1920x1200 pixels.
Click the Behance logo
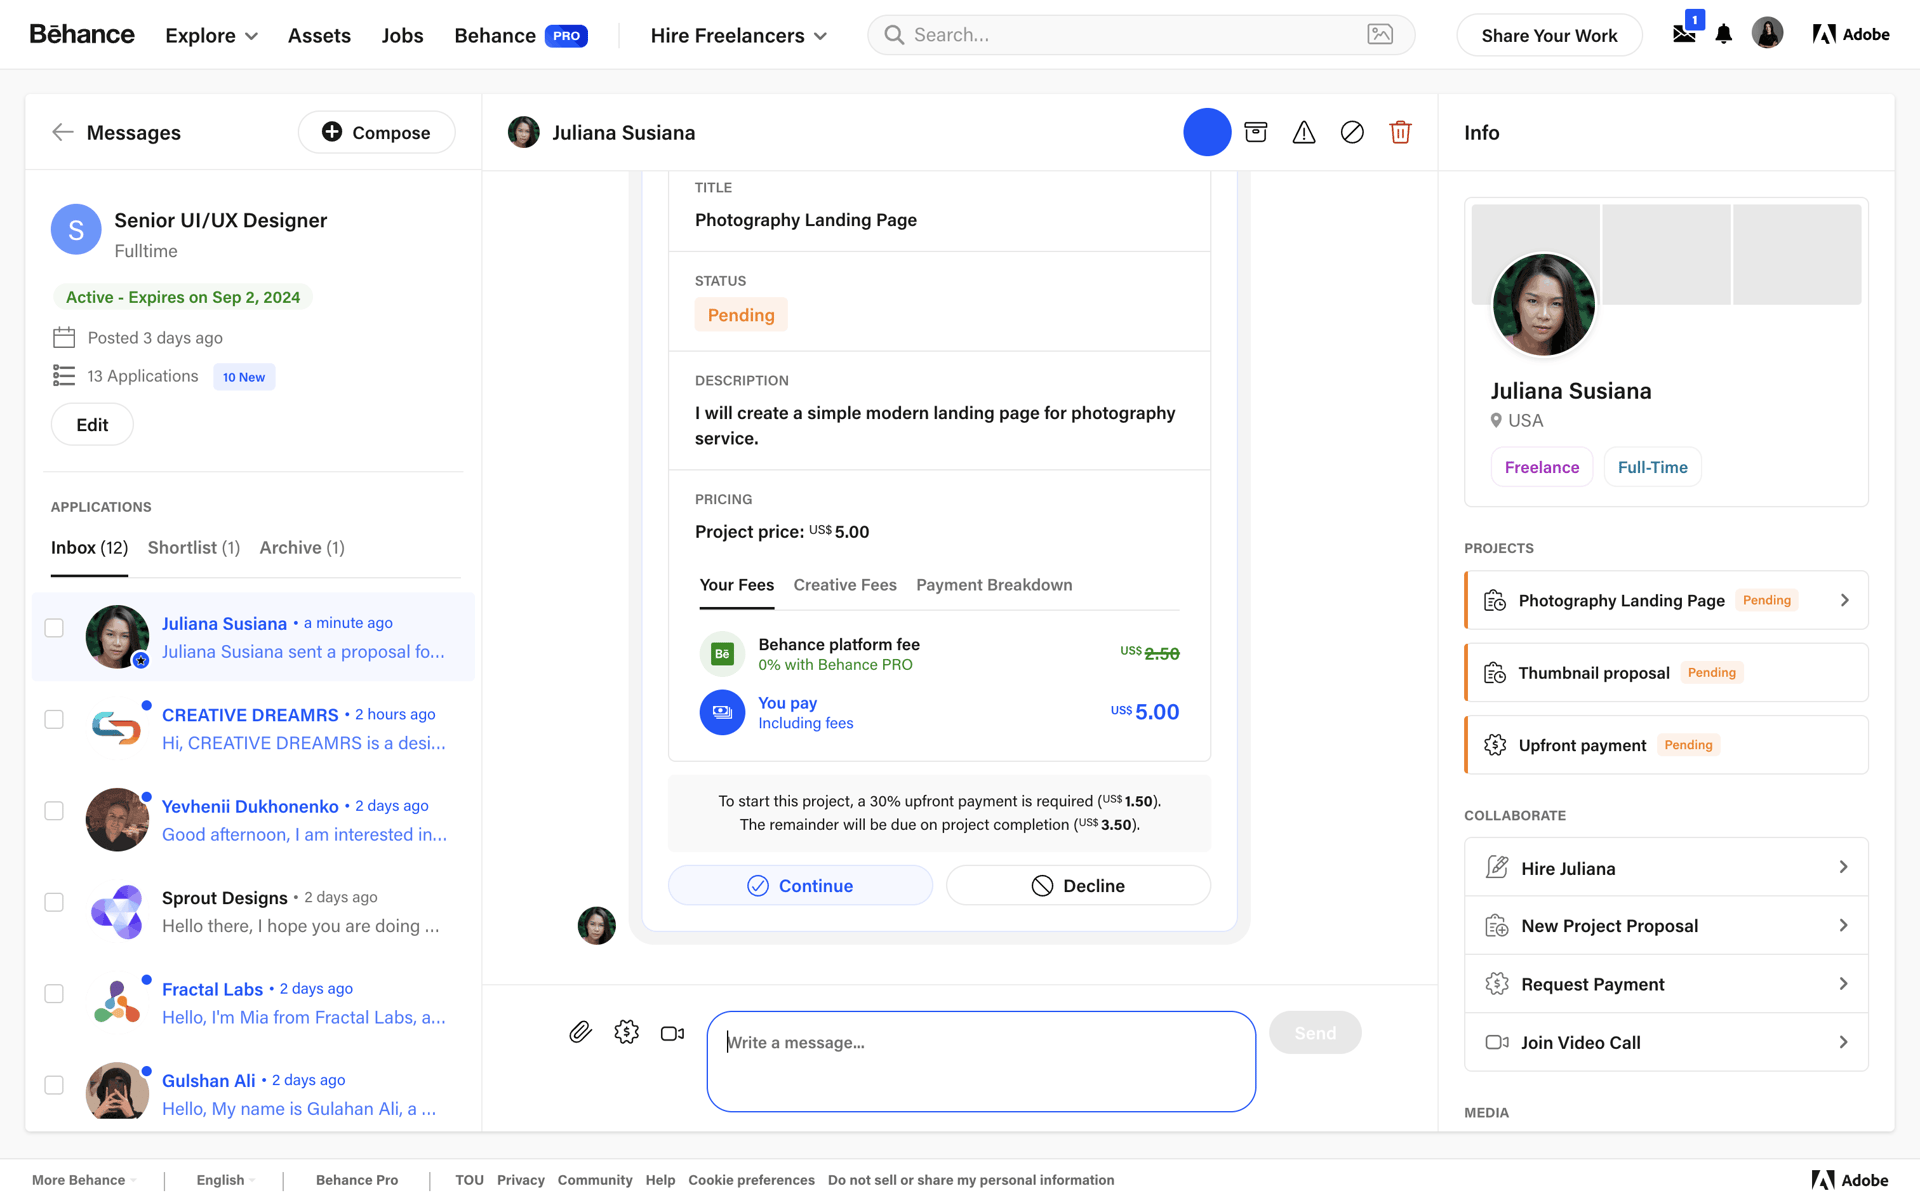pos(82,35)
